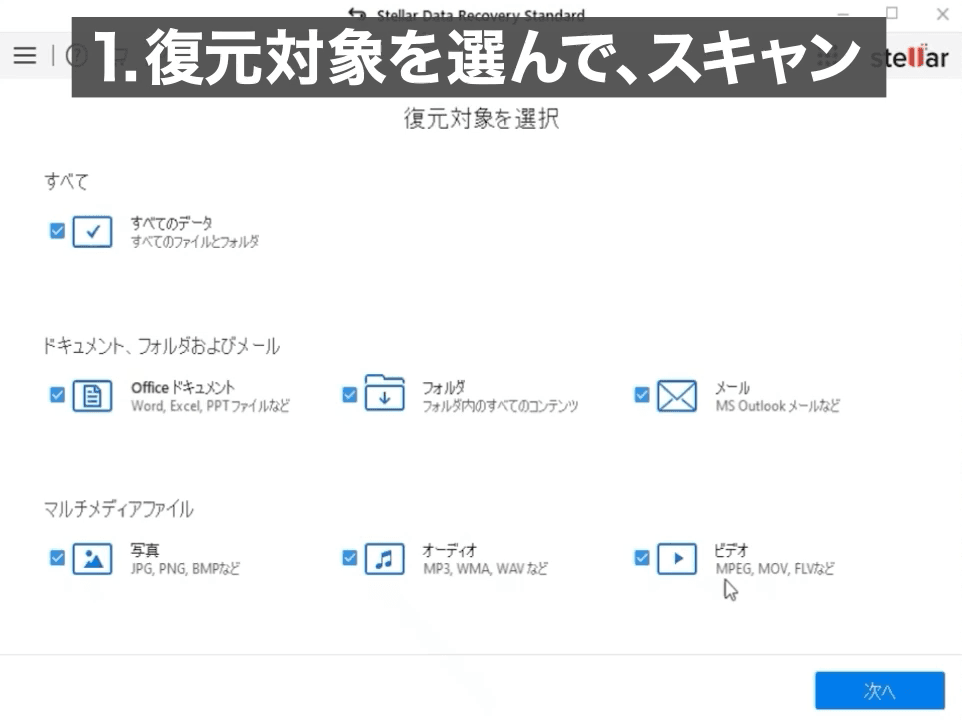Viewport: 962px width, 720px height.
Task: Click the フォルダ folder icon
Action: click(x=384, y=394)
